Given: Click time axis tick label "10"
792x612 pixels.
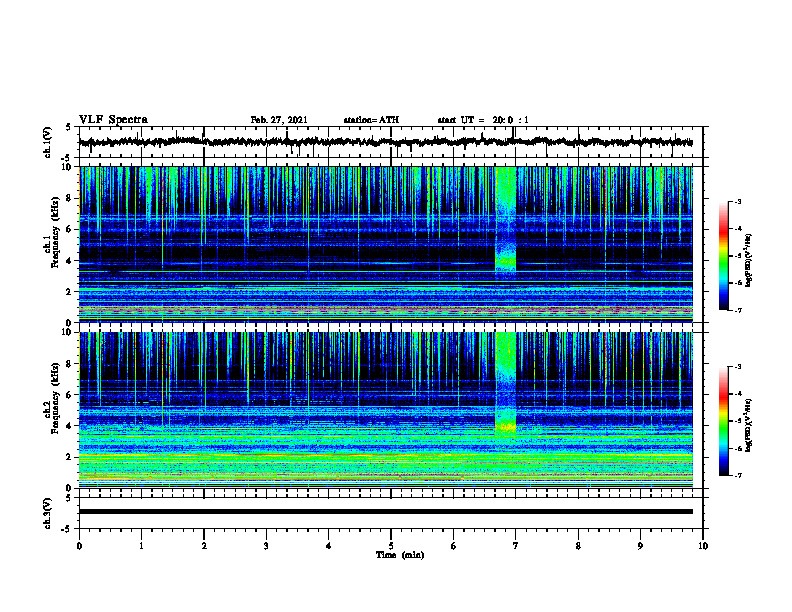Looking at the screenshot, I should (703, 546).
